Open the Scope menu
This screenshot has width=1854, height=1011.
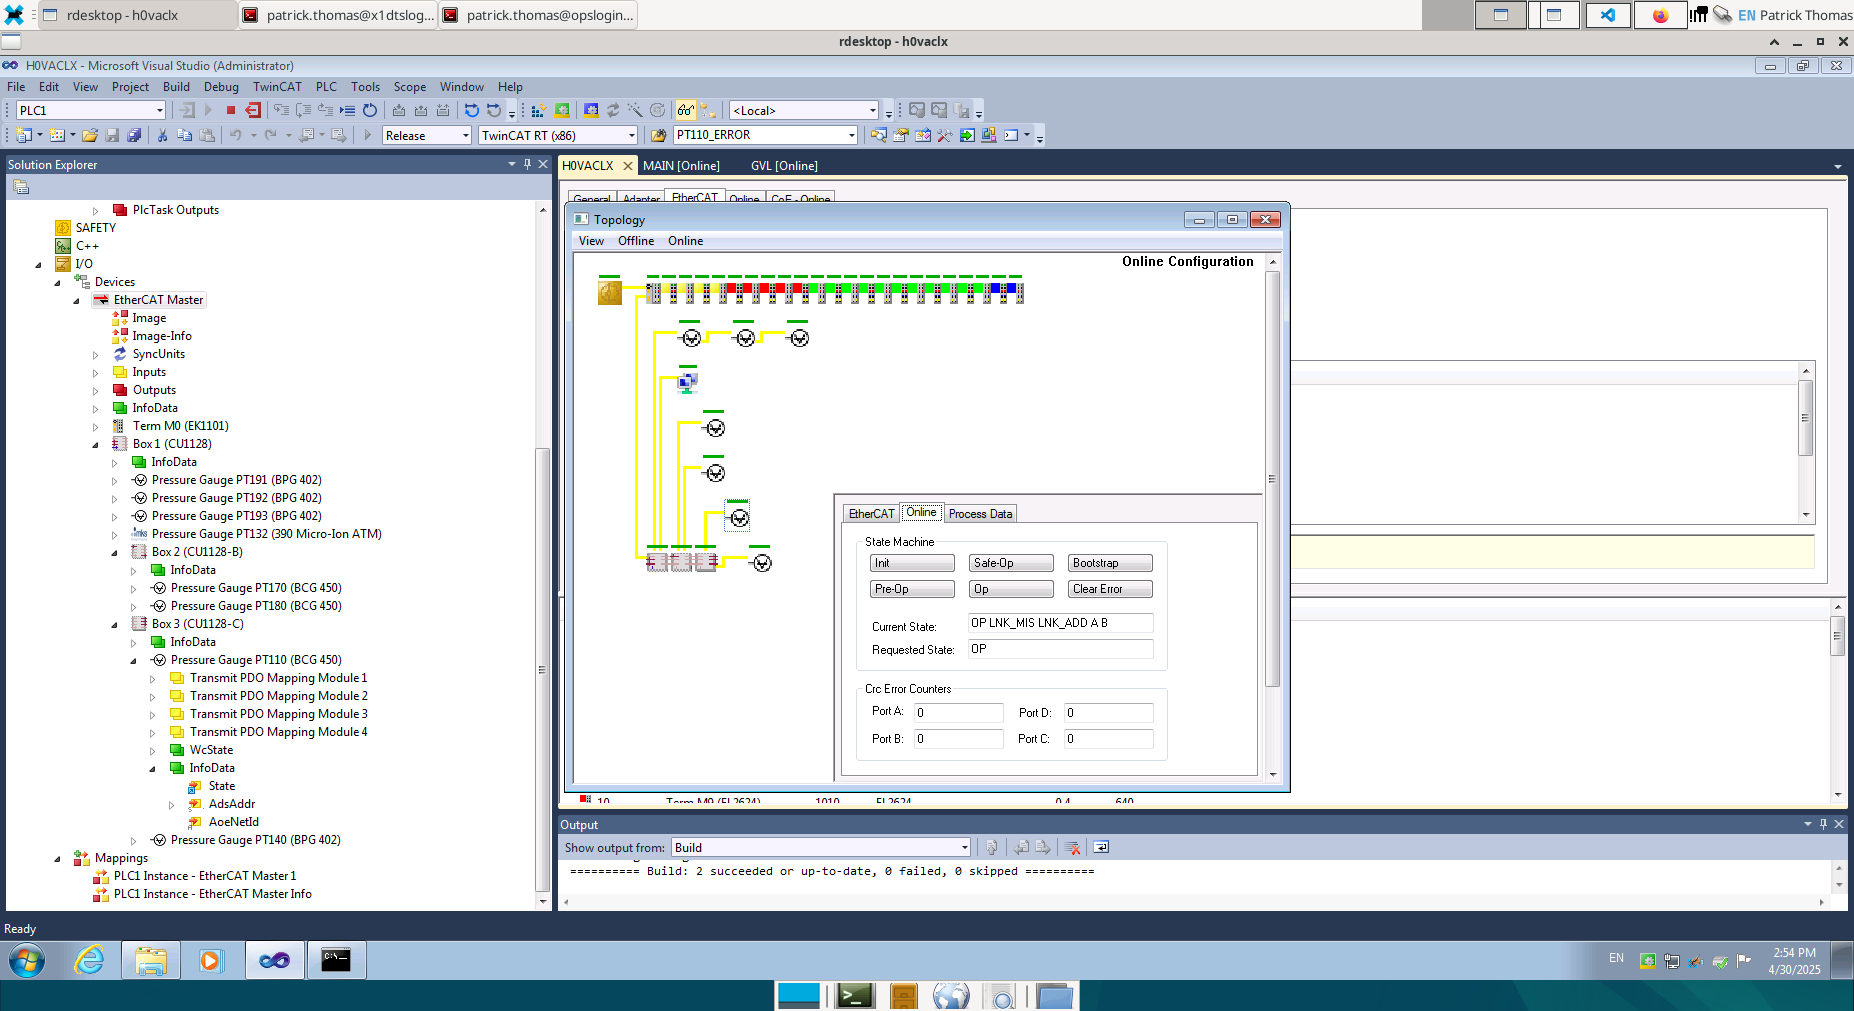410,87
